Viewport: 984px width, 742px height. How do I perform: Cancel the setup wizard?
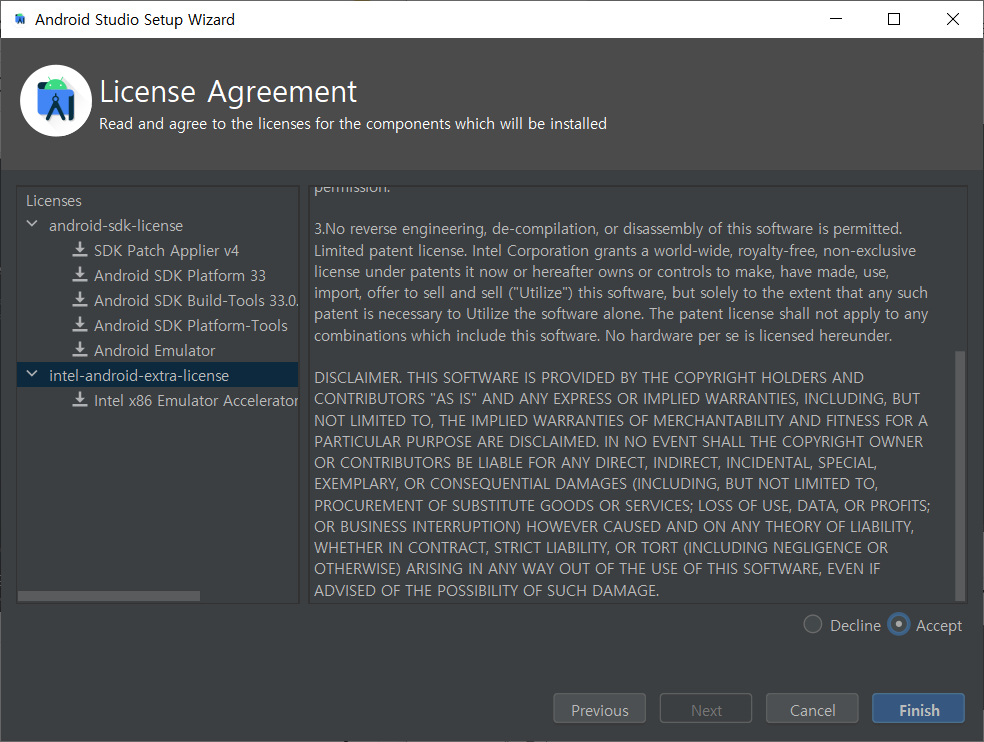coord(812,709)
